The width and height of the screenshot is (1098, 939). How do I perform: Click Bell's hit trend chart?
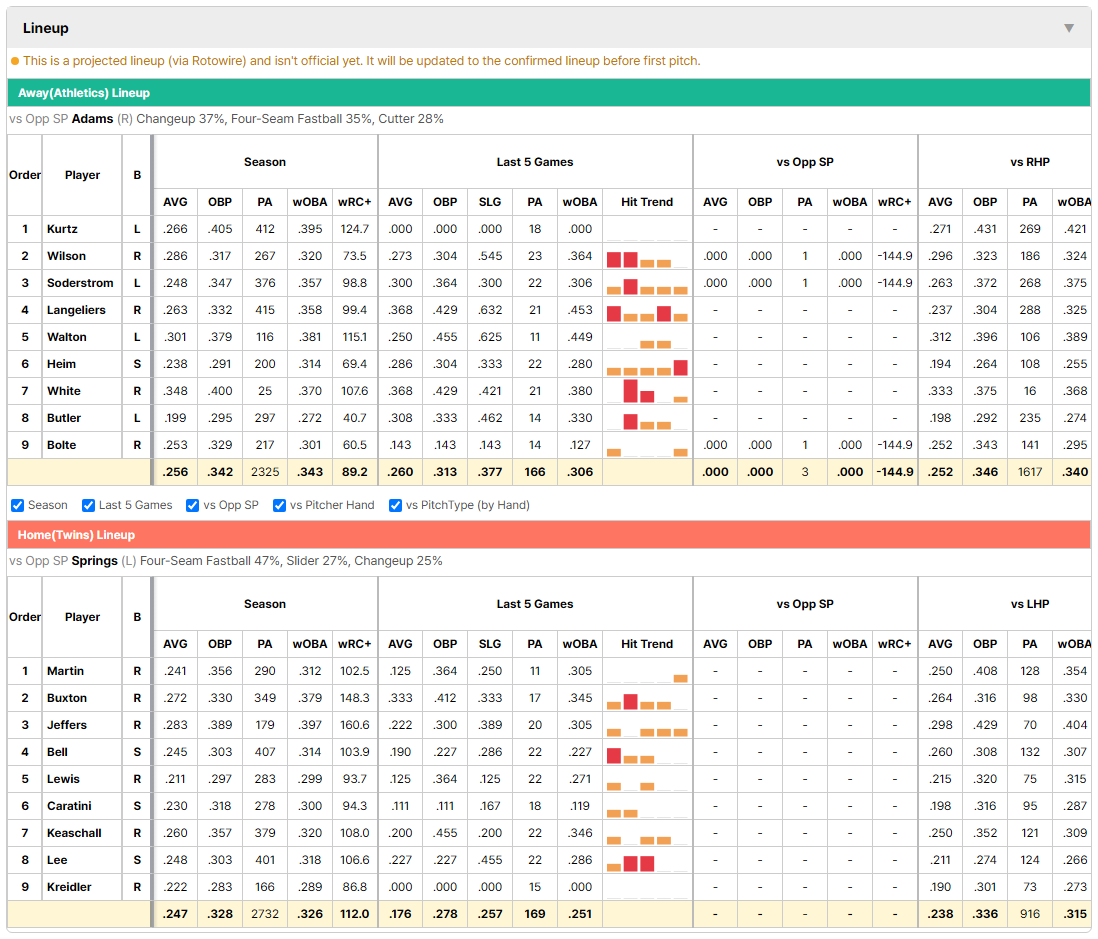pyautogui.click(x=646, y=752)
